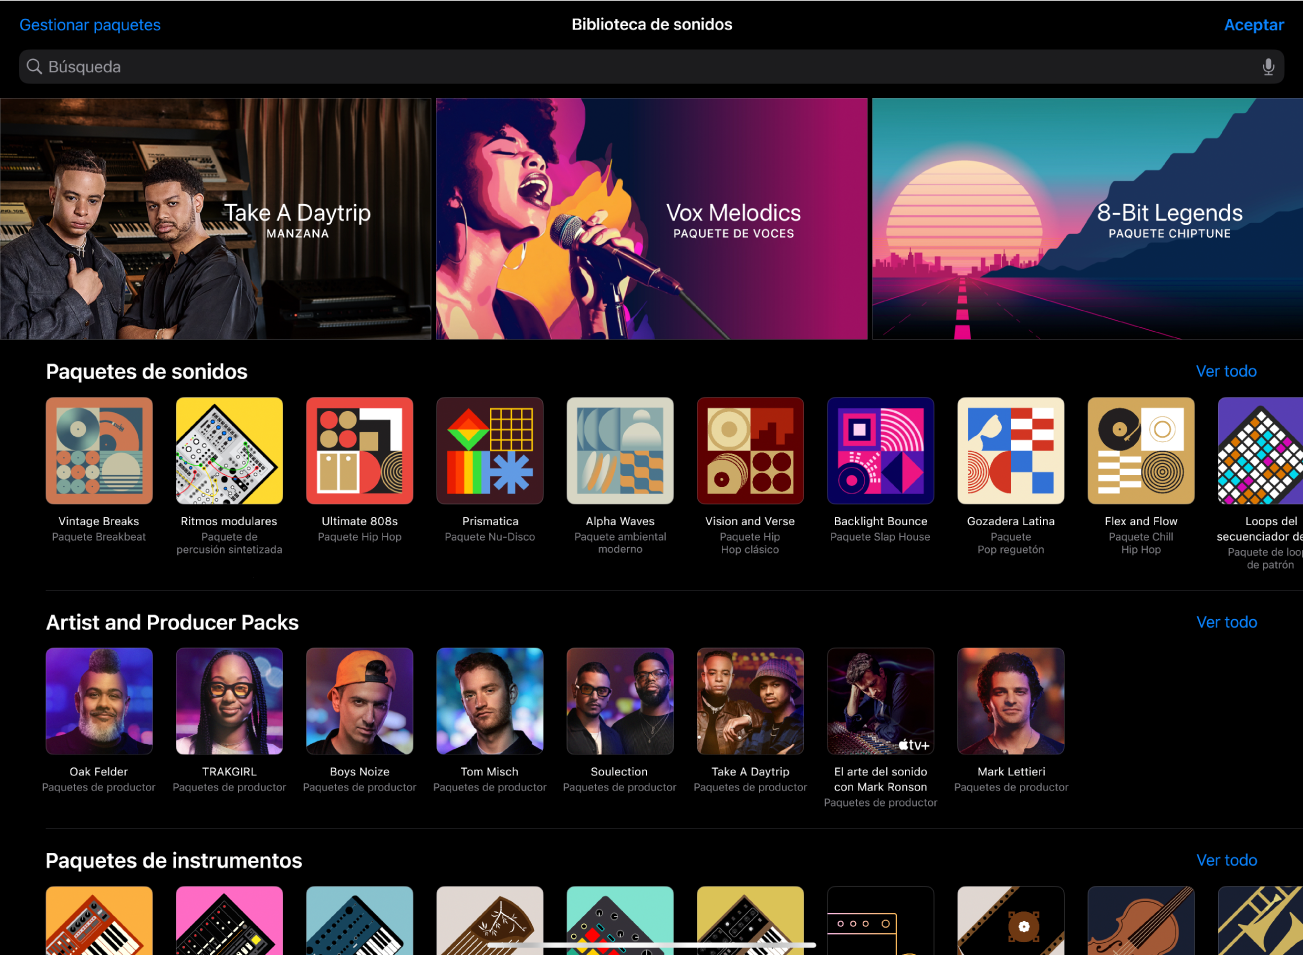This screenshot has width=1303, height=955.
Task: Open the Vintage Breaks sound pack
Action: pyautogui.click(x=99, y=450)
